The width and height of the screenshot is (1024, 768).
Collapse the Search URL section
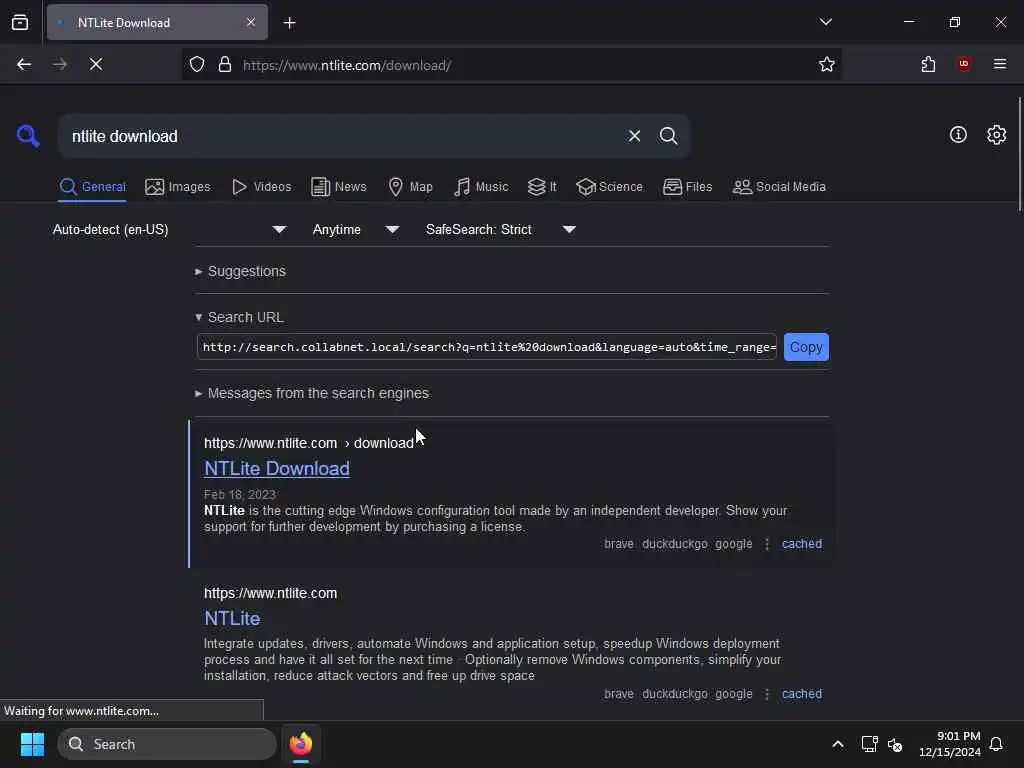tap(239, 317)
